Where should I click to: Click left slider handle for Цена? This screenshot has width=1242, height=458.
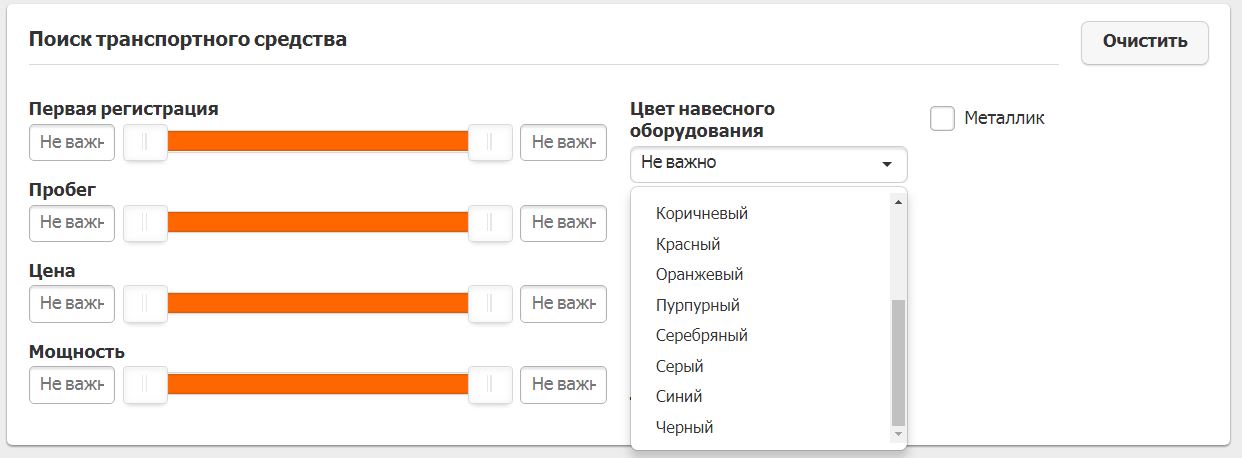point(145,304)
